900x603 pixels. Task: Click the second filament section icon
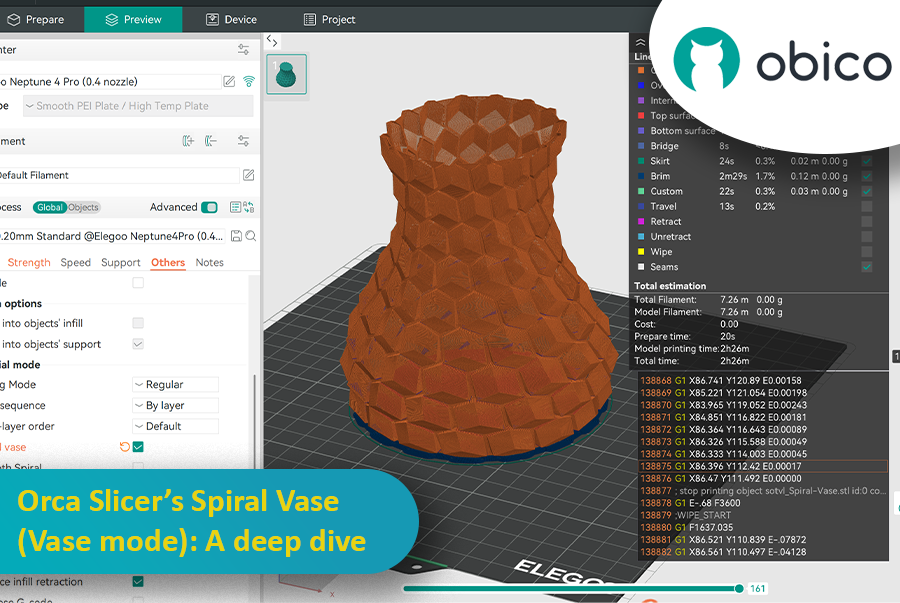[211, 141]
